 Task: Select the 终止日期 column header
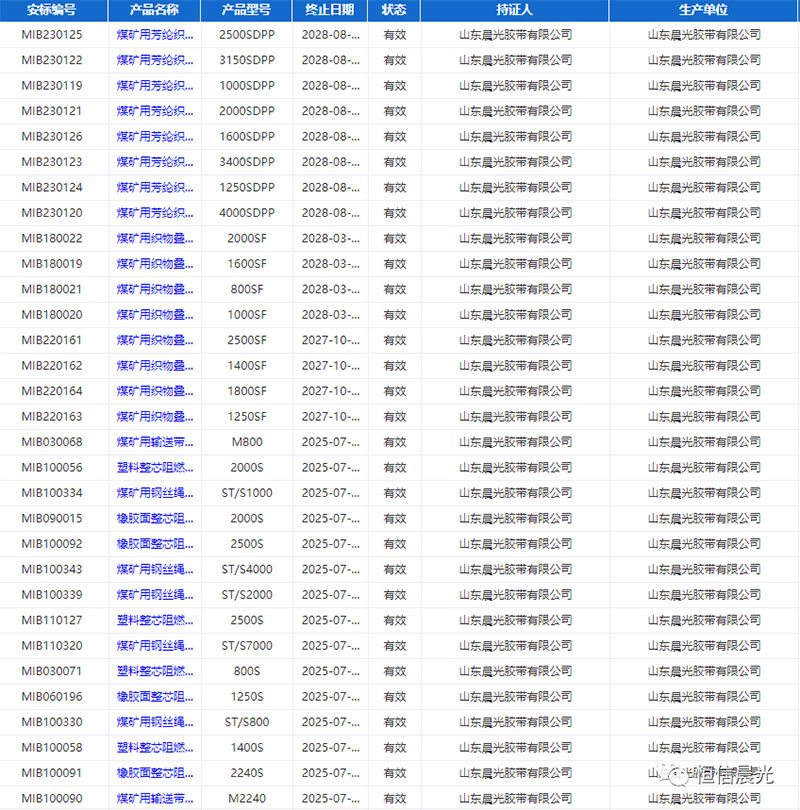[329, 10]
